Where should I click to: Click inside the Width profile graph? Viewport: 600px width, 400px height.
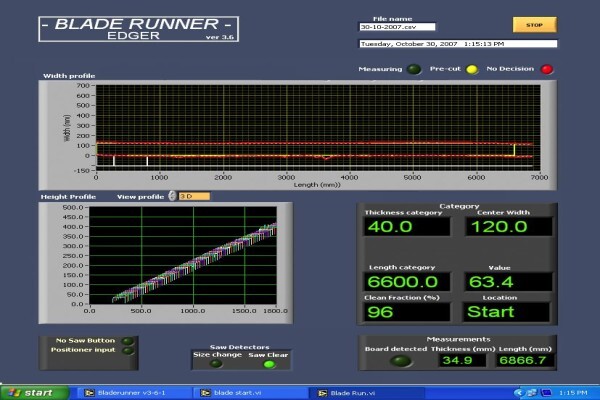click(x=318, y=128)
